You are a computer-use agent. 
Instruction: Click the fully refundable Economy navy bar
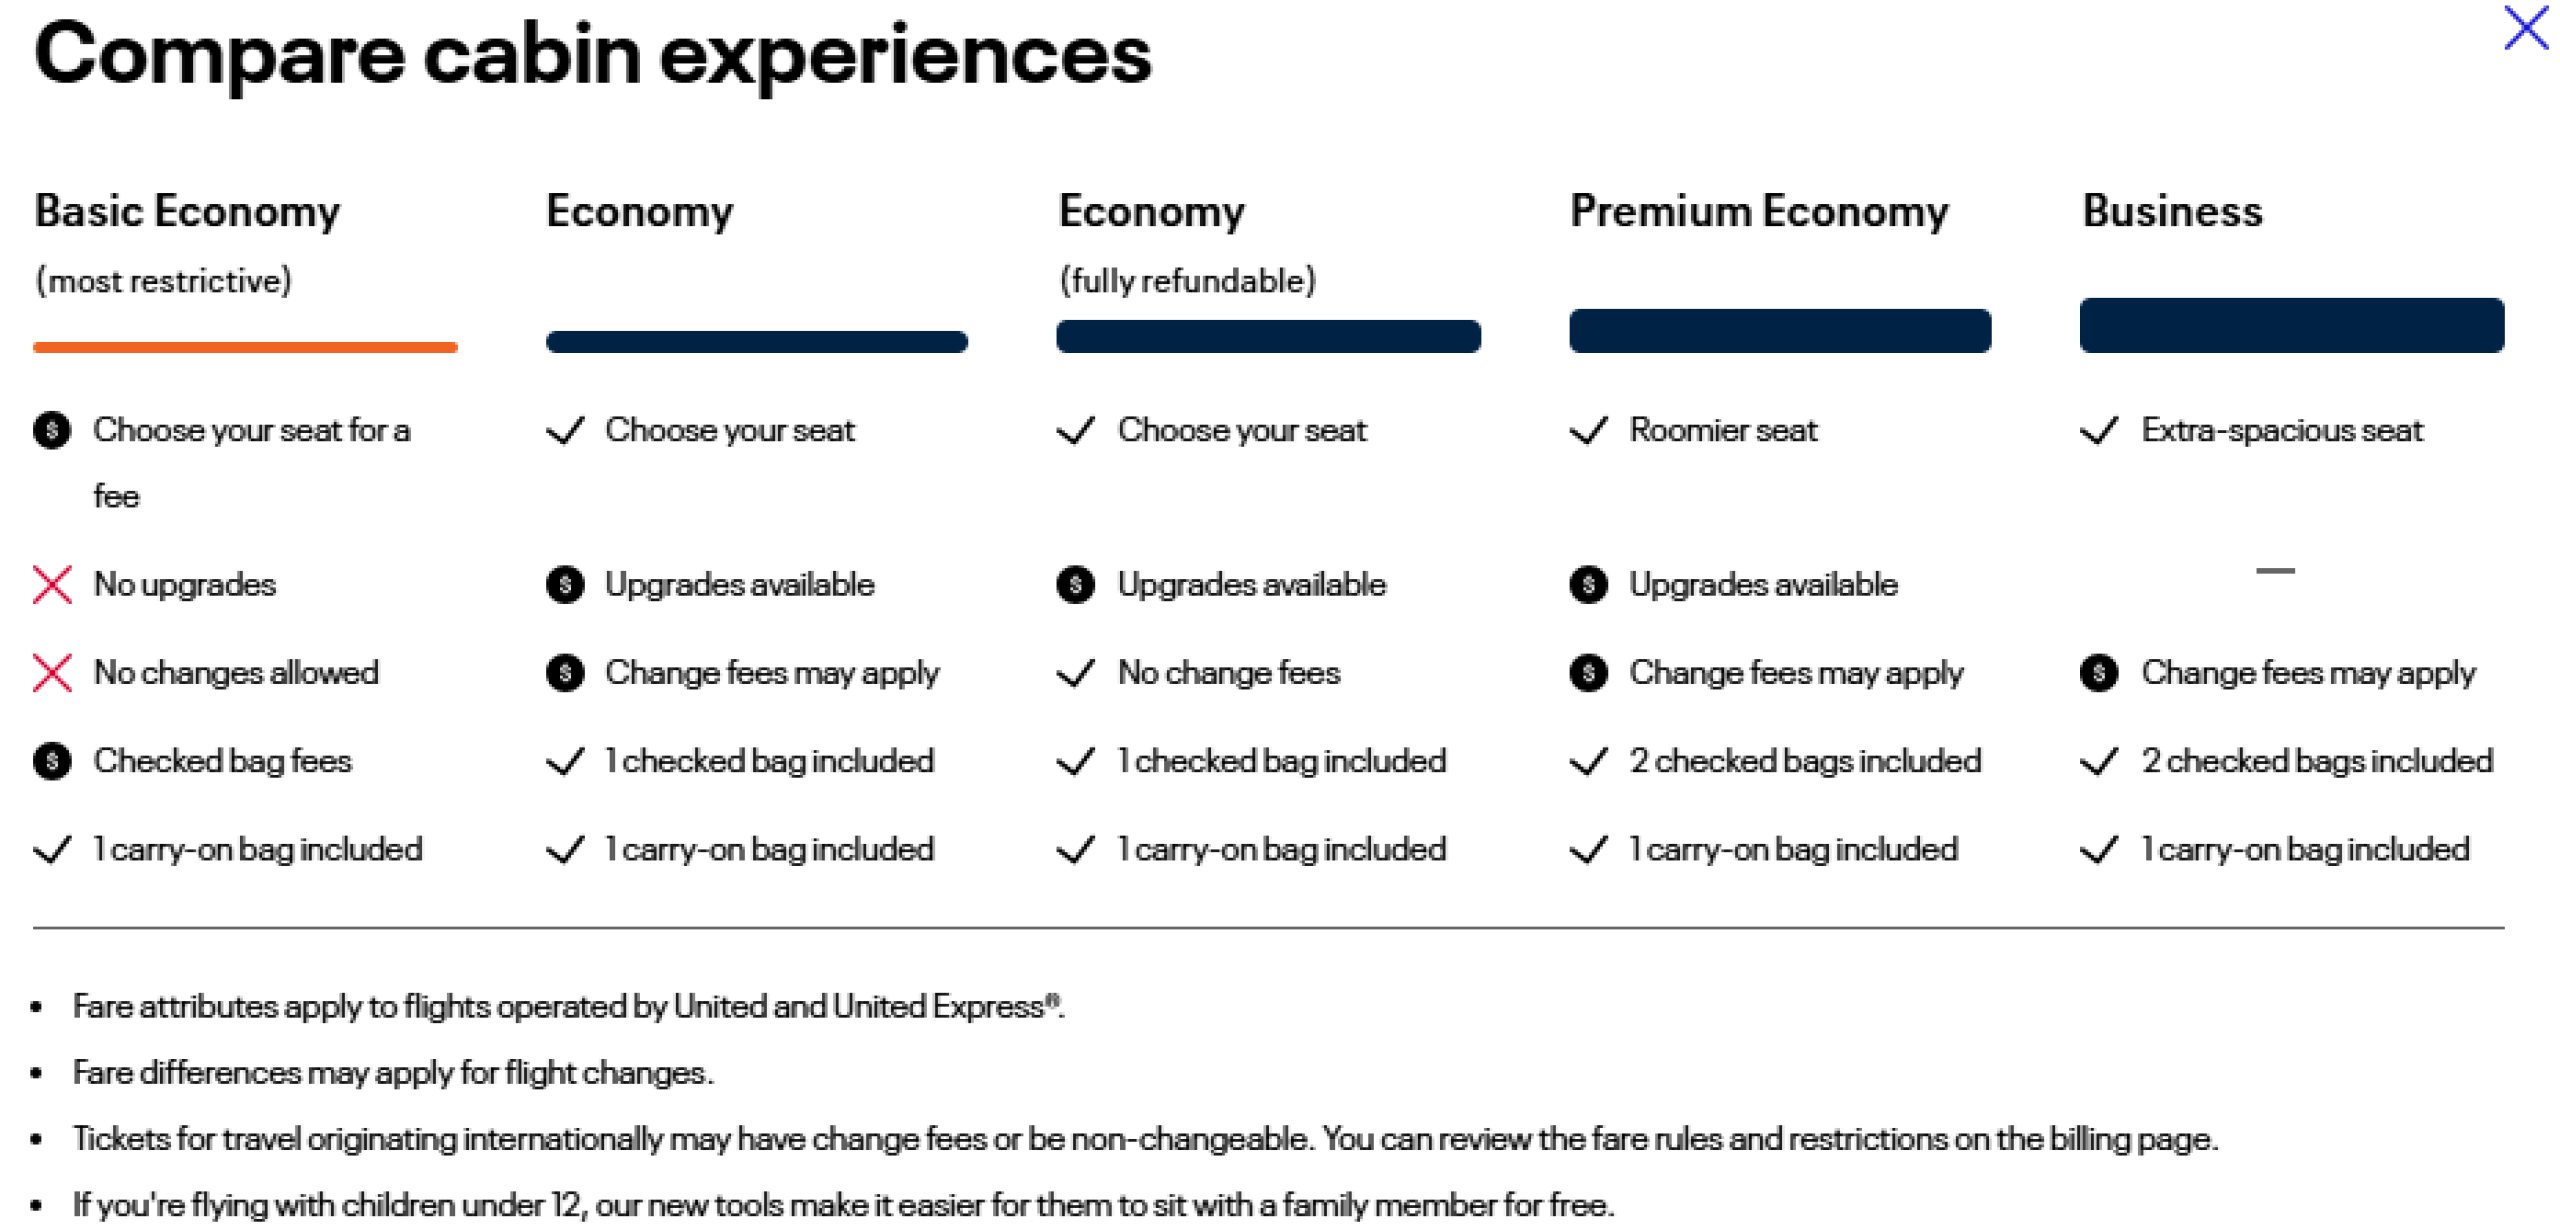1268,336
